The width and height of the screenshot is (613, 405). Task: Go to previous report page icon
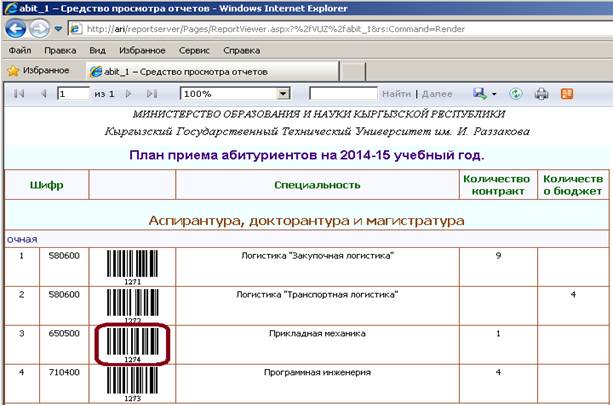pos(43,94)
